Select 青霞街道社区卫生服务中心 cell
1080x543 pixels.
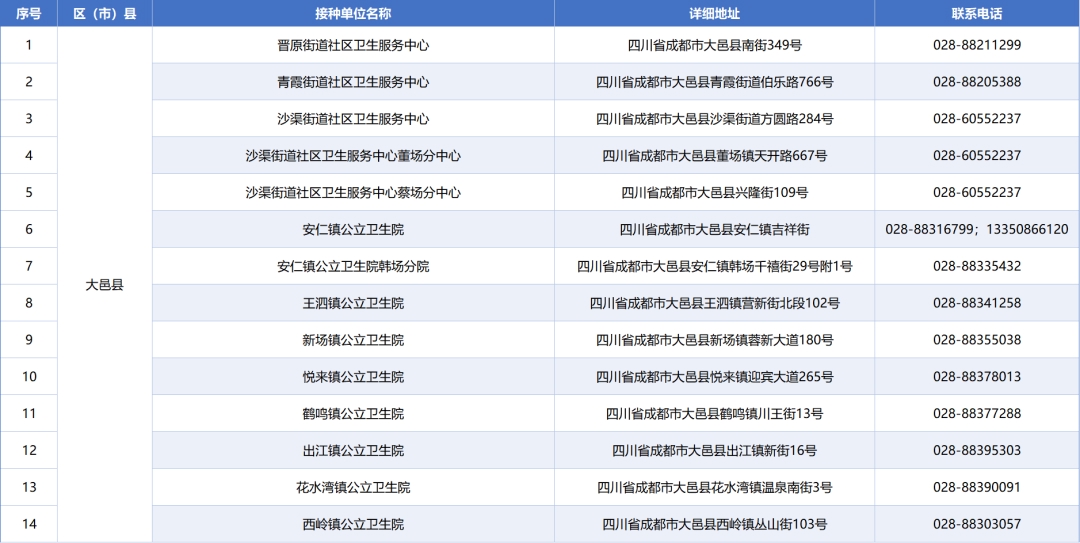(x=353, y=82)
